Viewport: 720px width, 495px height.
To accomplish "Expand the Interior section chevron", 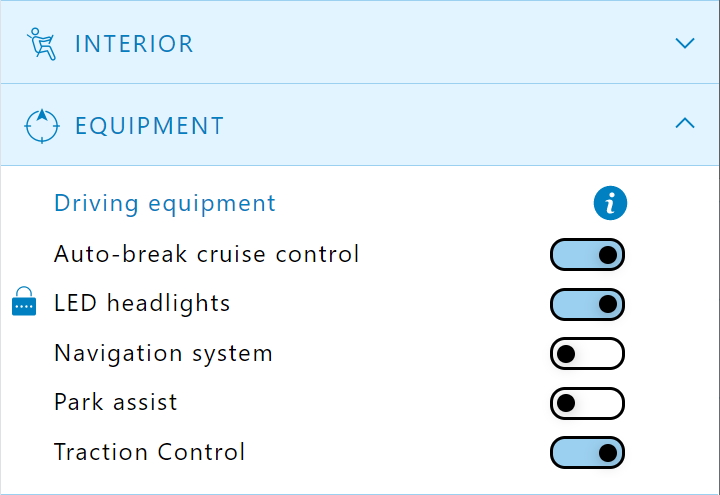I will (x=685, y=43).
